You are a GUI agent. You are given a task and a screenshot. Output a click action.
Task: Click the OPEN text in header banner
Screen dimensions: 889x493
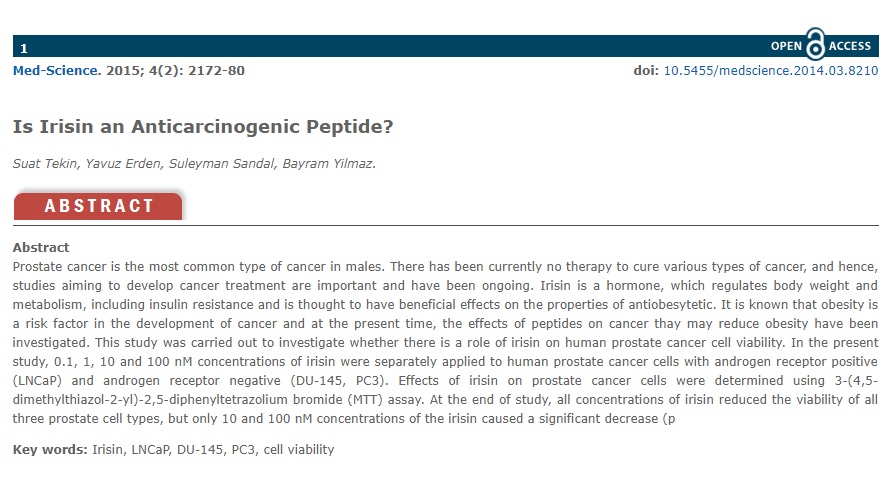pyautogui.click(x=786, y=46)
